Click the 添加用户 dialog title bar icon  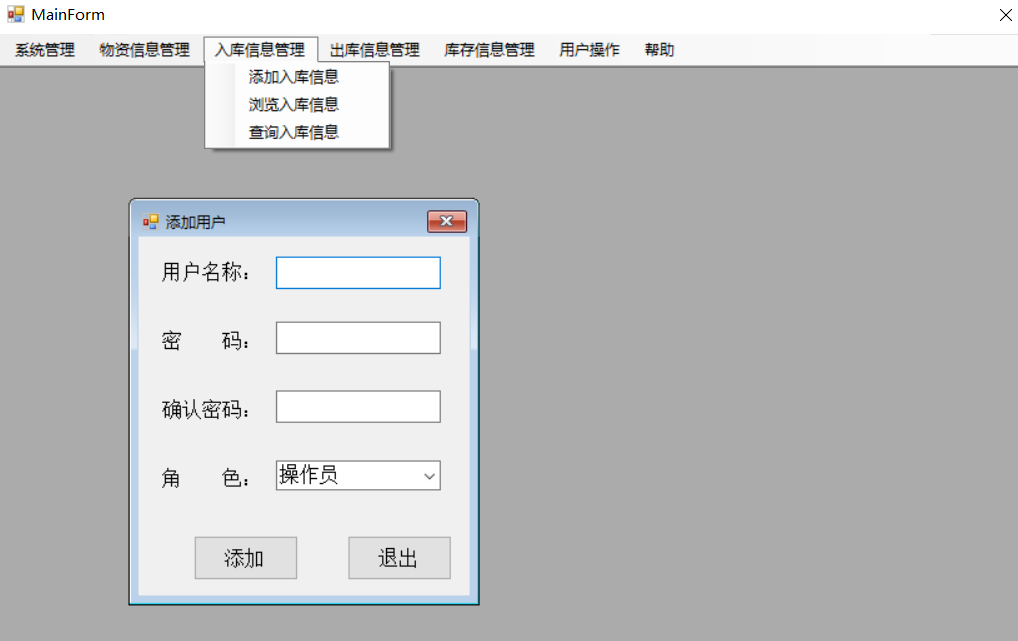tap(152, 221)
